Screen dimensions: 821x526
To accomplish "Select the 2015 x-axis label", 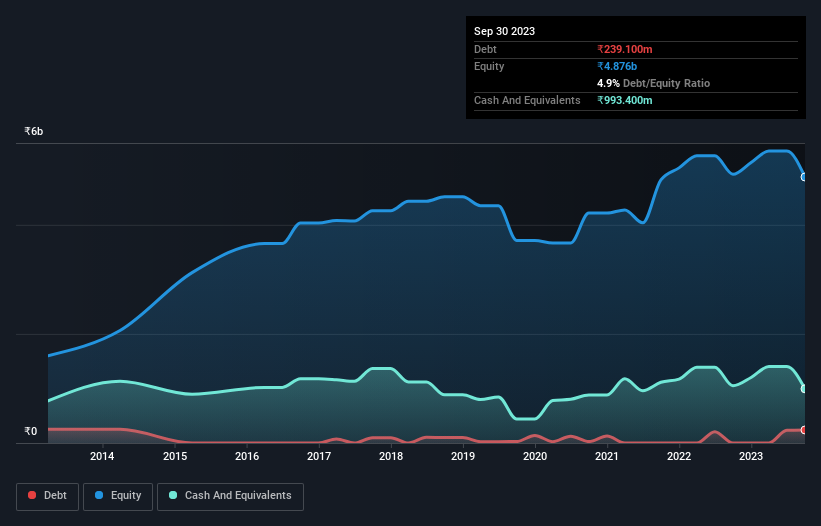I will (175, 456).
